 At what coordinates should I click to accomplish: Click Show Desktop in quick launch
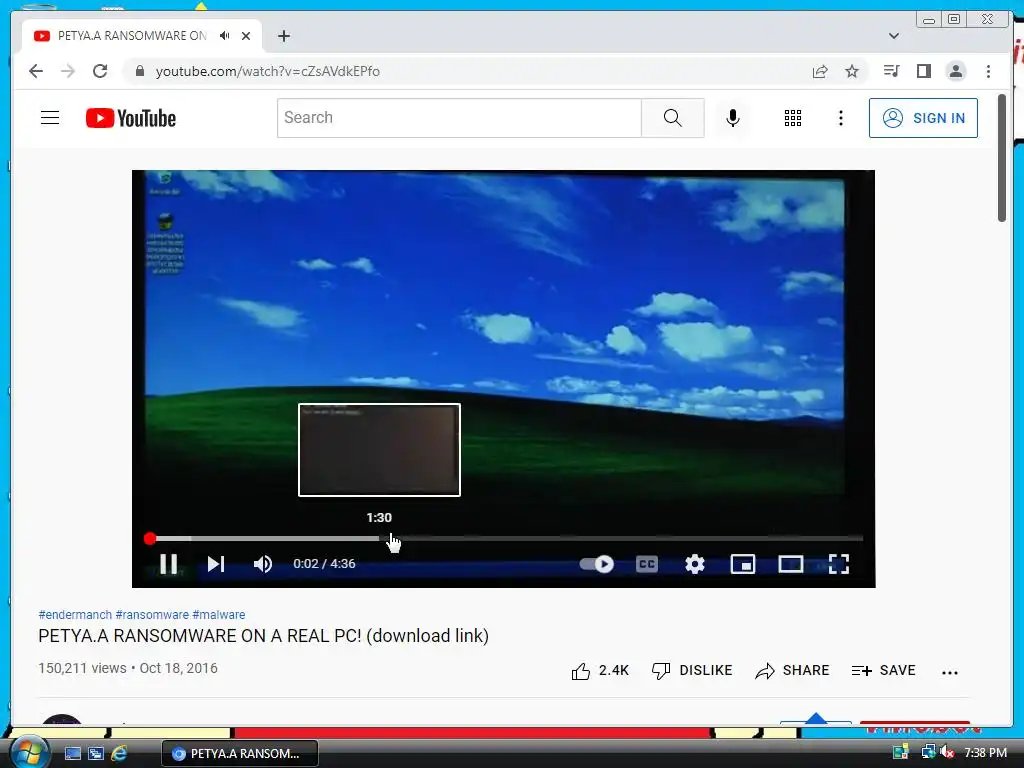coord(73,754)
